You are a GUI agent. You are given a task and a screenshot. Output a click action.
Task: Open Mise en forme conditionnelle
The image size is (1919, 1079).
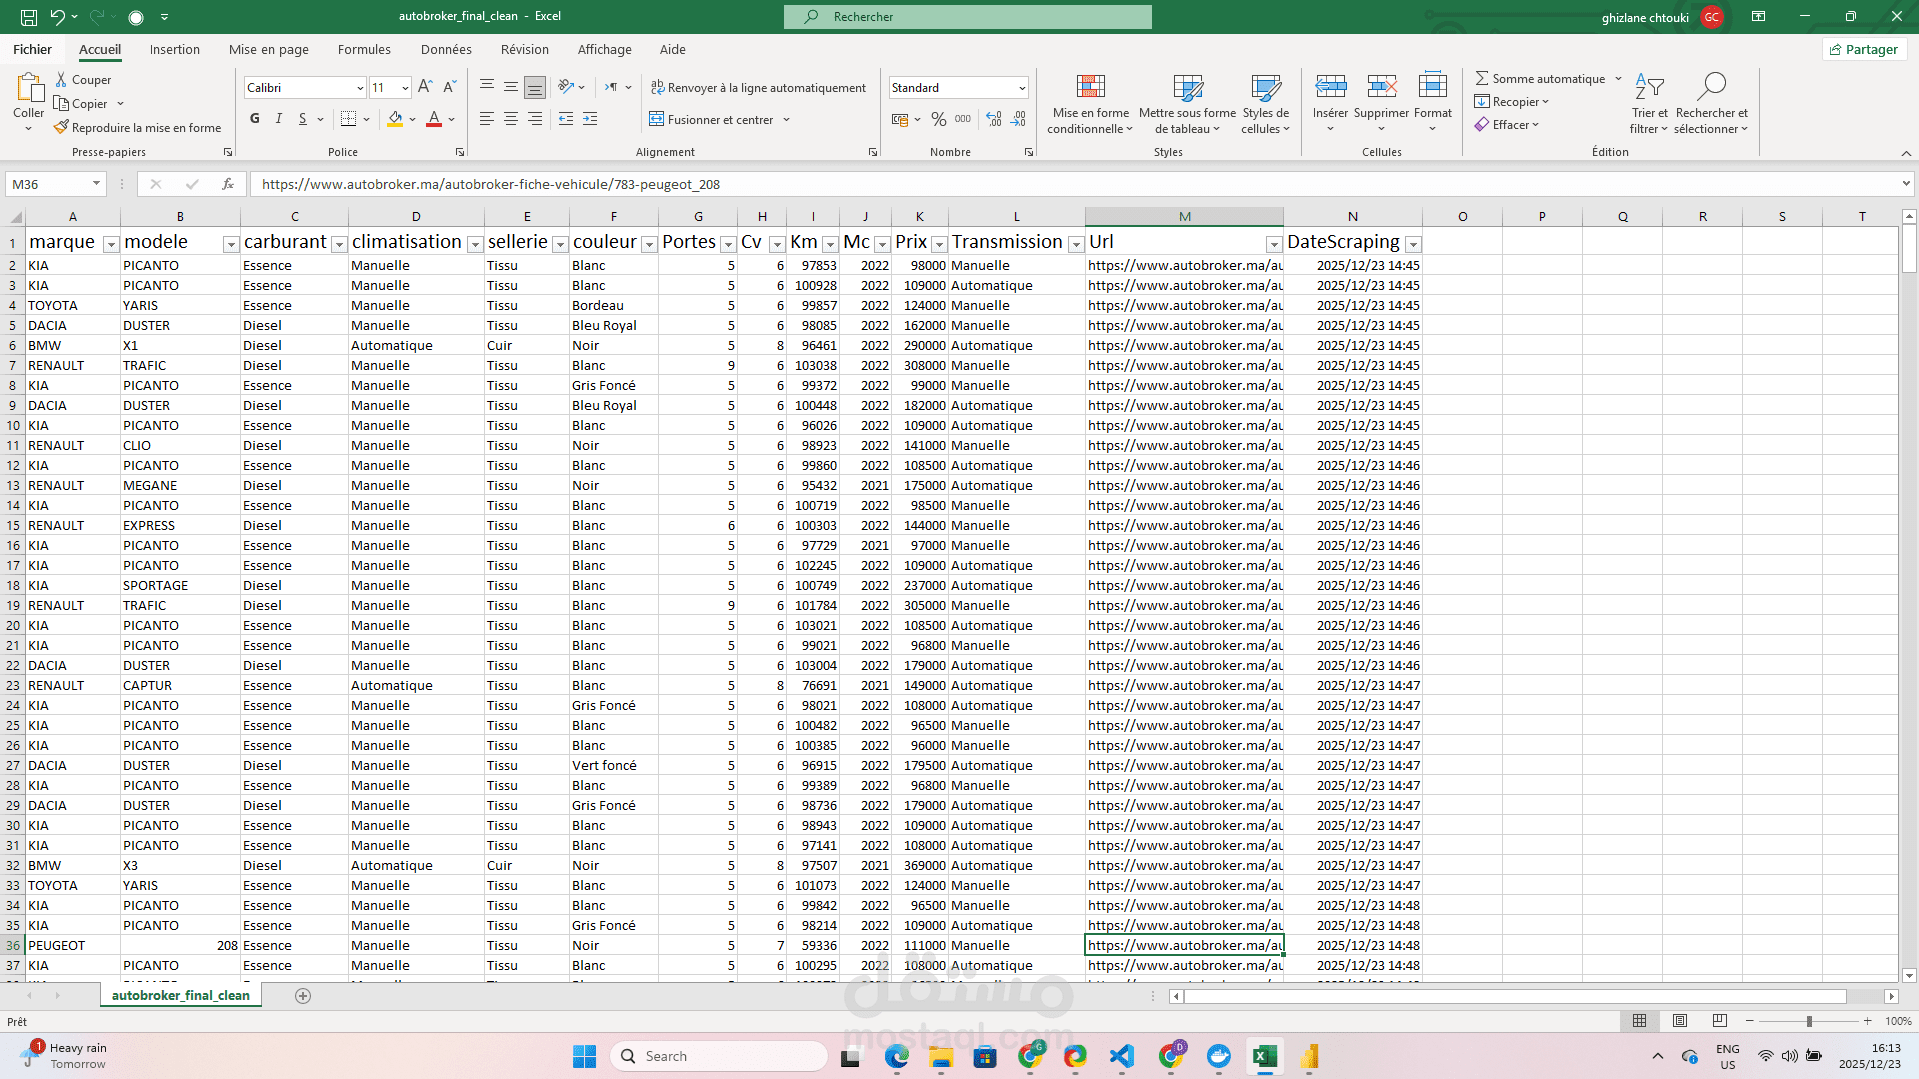(x=1090, y=103)
